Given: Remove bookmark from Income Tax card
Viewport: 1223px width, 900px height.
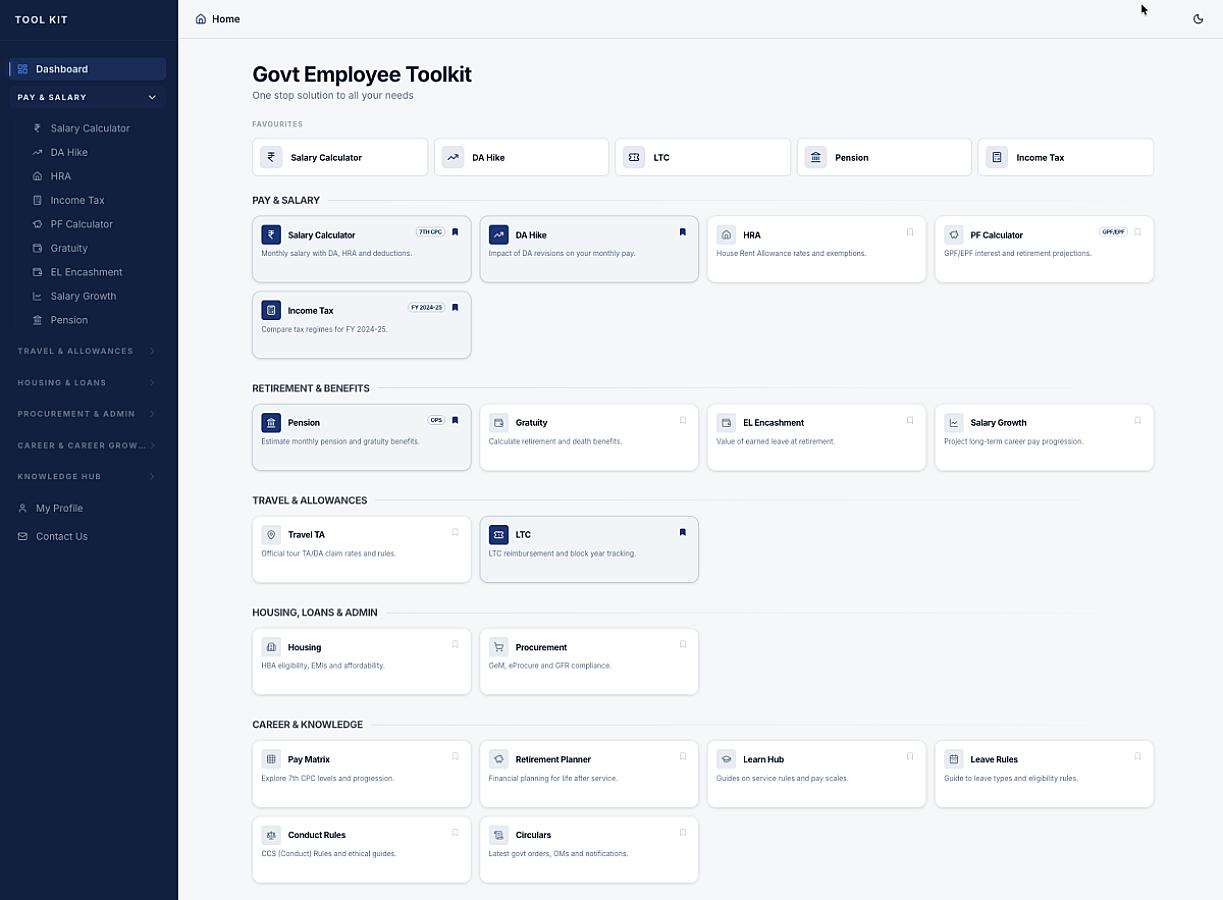Looking at the screenshot, I should pos(455,308).
